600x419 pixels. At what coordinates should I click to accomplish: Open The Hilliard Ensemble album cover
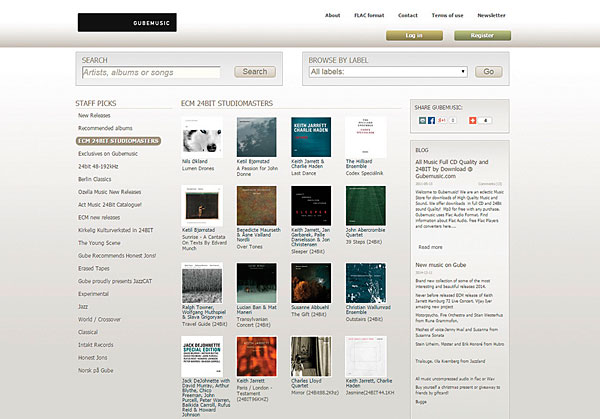pos(366,137)
